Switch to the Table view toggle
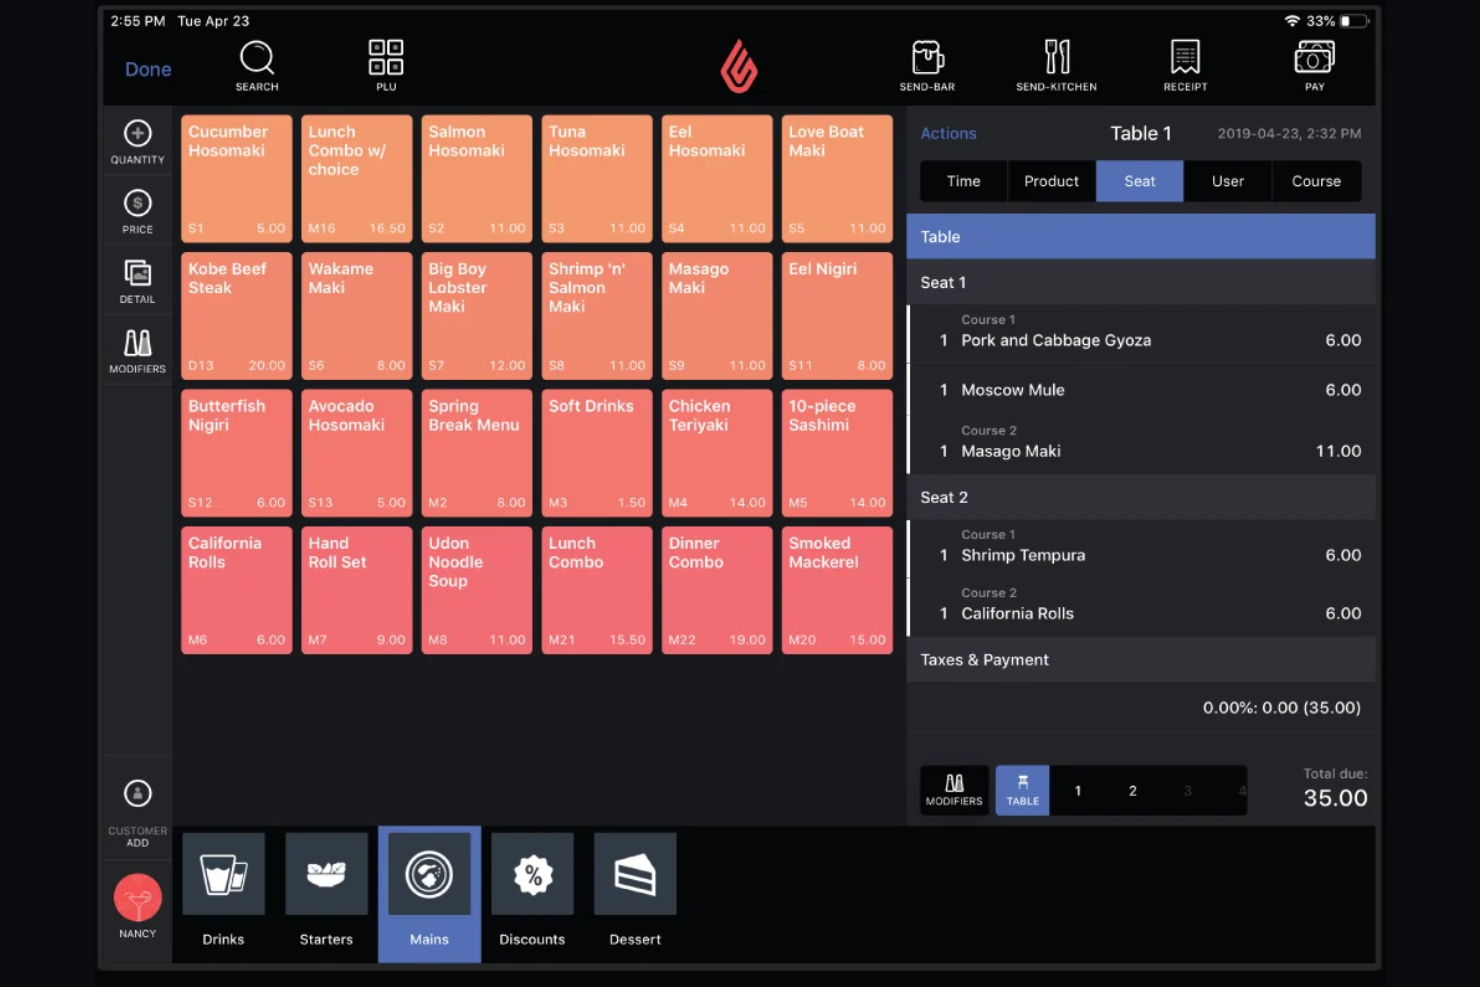The height and width of the screenshot is (987, 1480). 1021,790
